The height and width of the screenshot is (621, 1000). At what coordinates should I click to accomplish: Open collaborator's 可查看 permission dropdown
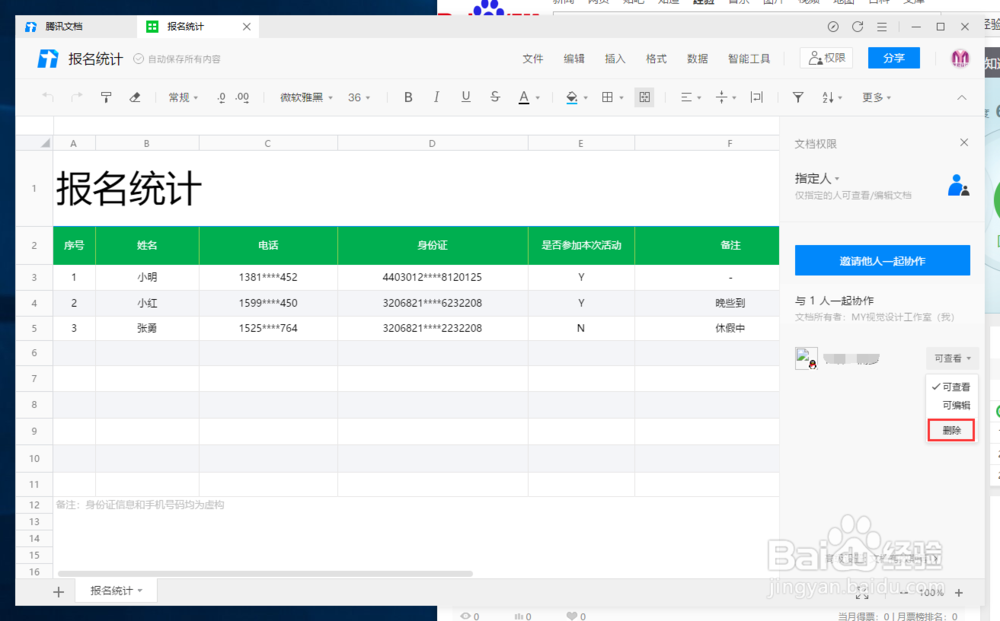952,358
